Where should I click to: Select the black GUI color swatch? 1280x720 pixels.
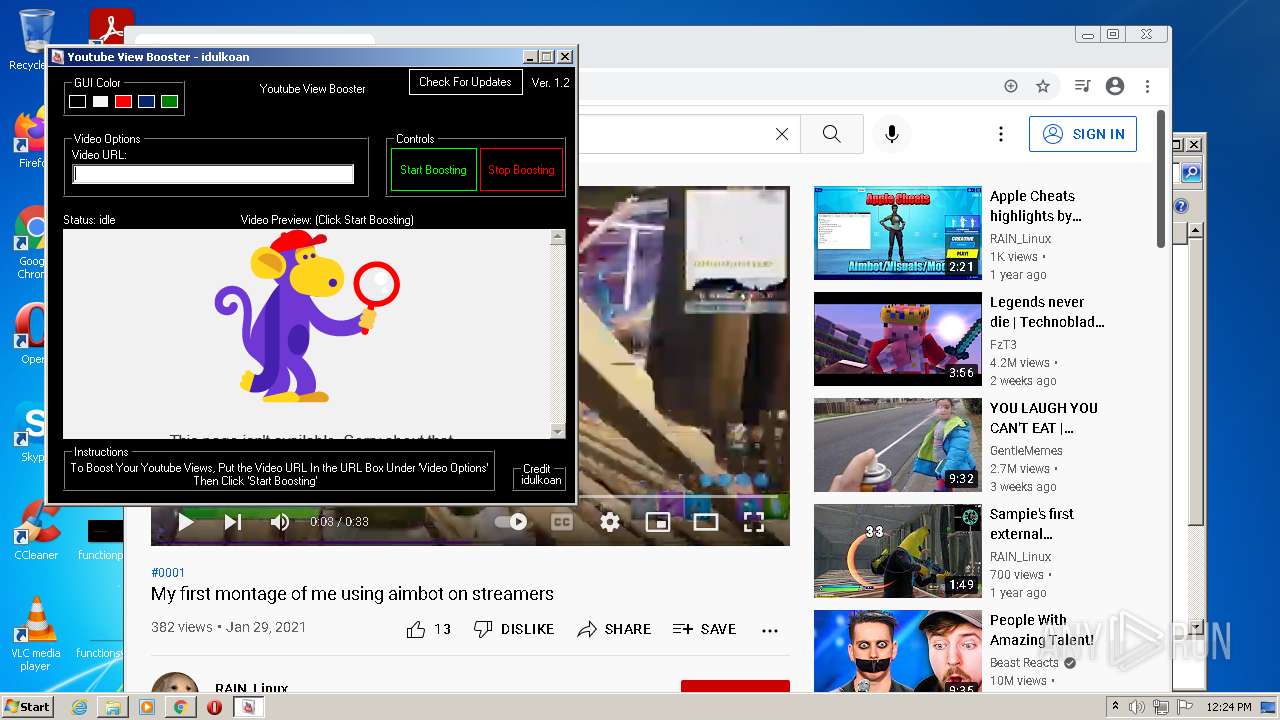[x=77, y=101]
